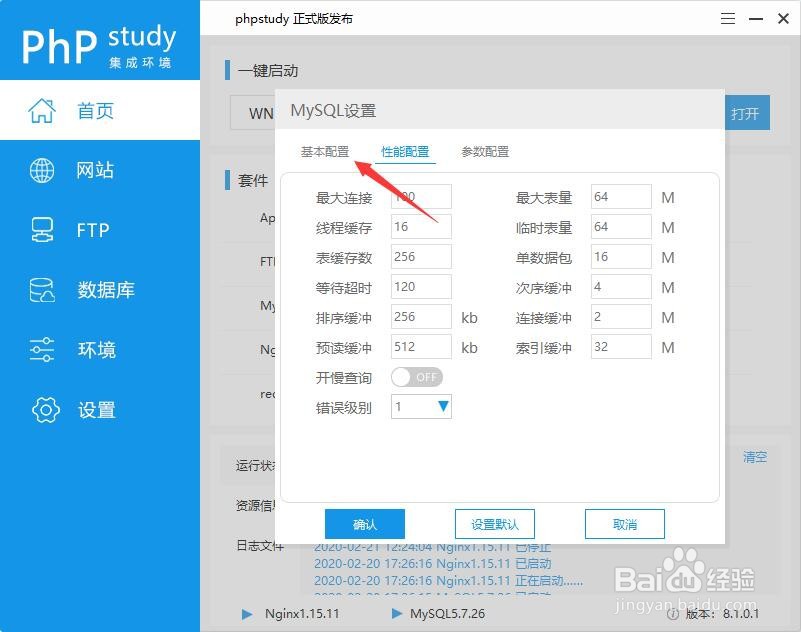
Task: Click the FTP server icon
Action: 42,230
